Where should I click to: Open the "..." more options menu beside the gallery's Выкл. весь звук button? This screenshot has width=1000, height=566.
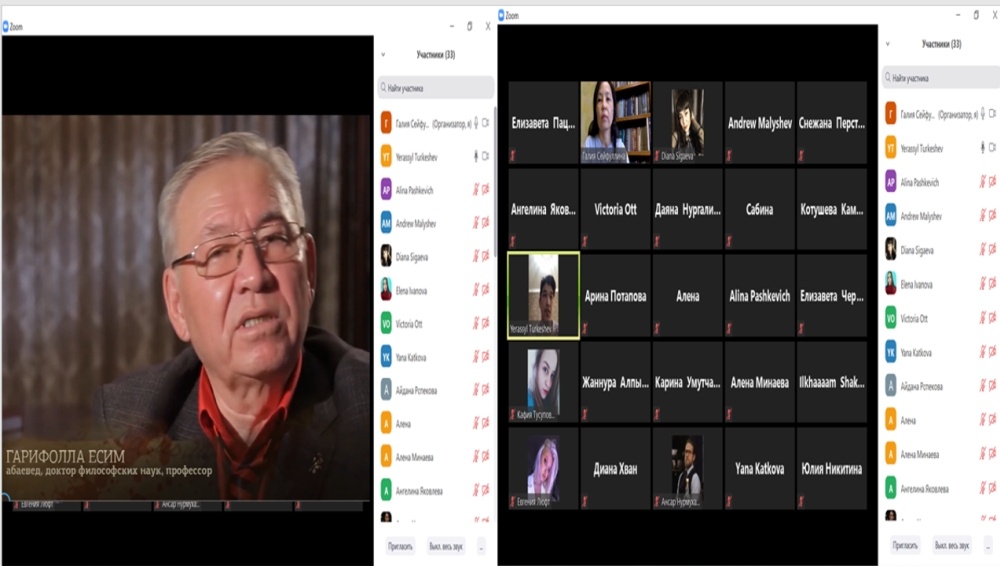(983, 545)
